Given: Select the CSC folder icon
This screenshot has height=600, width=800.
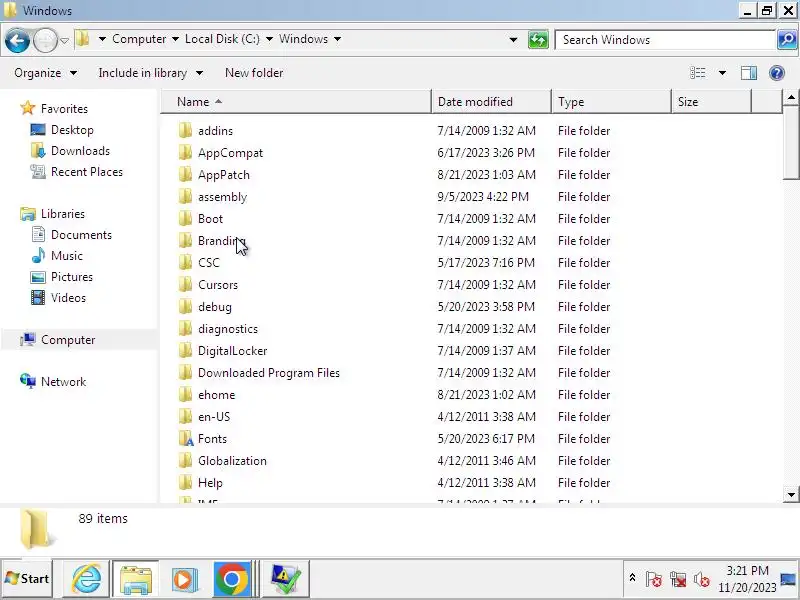Looking at the screenshot, I should pyautogui.click(x=185, y=262).
